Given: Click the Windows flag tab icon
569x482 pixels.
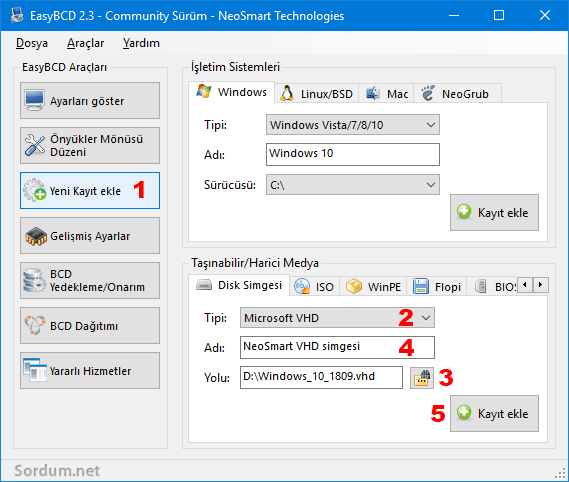Looking at the screenshot, I should 204,91.
